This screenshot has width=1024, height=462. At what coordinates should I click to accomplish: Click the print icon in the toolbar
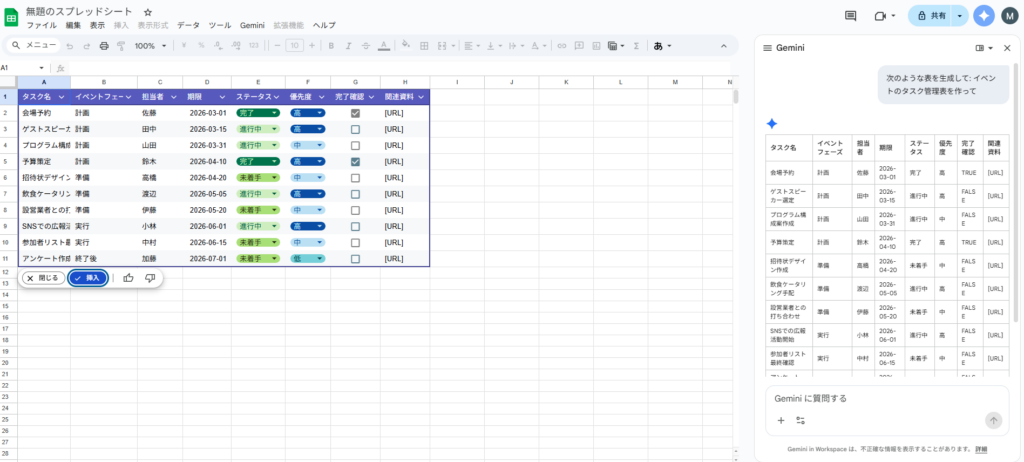(x=104, y=45)
